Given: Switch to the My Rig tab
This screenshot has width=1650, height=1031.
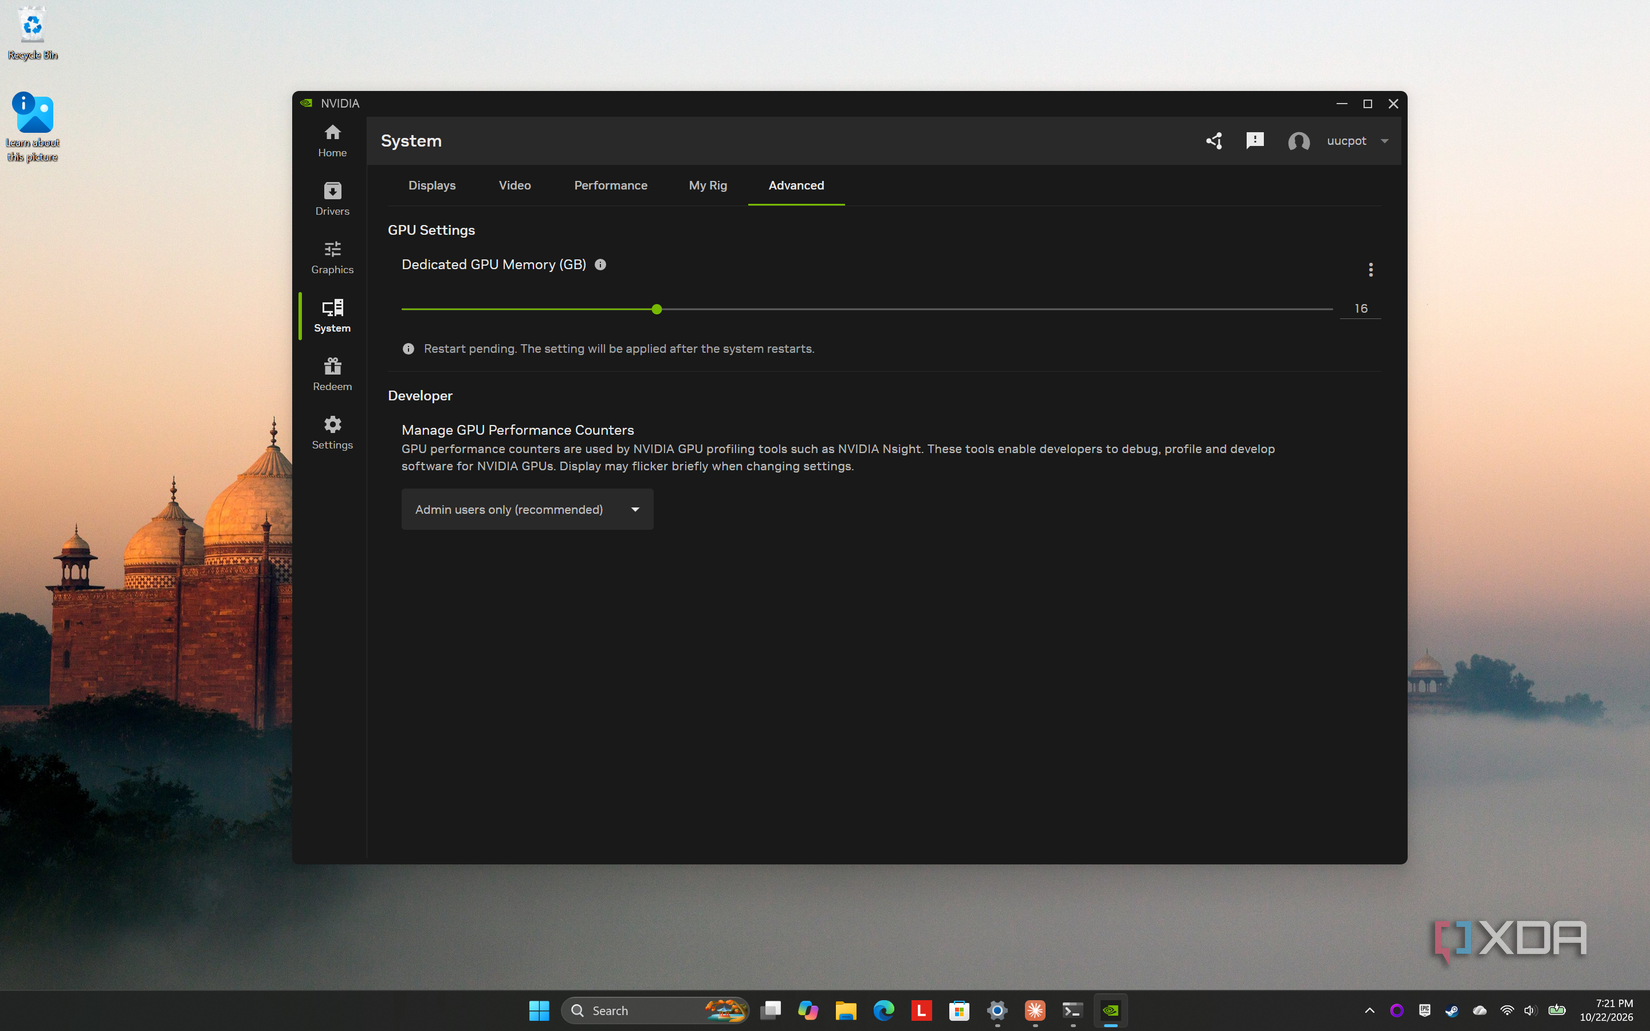Looking at the screenshot, I should pyautogui.click(x=708, y=185).
